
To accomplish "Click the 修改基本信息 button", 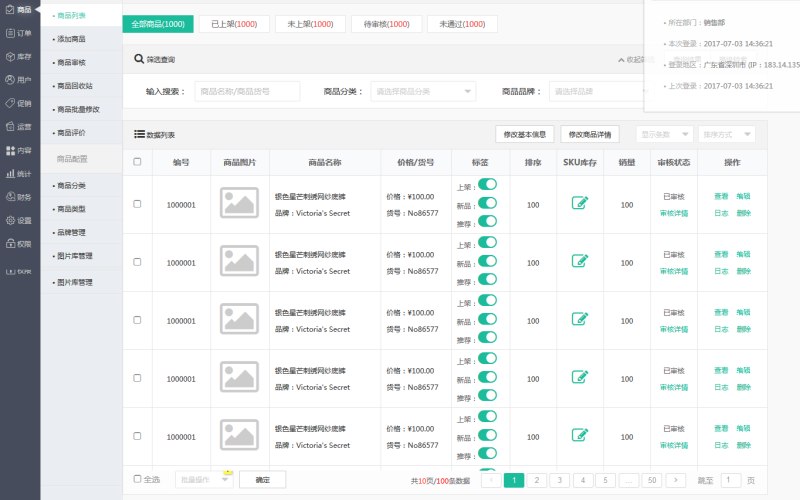I will pyautogui.click(x=524, y=134).
